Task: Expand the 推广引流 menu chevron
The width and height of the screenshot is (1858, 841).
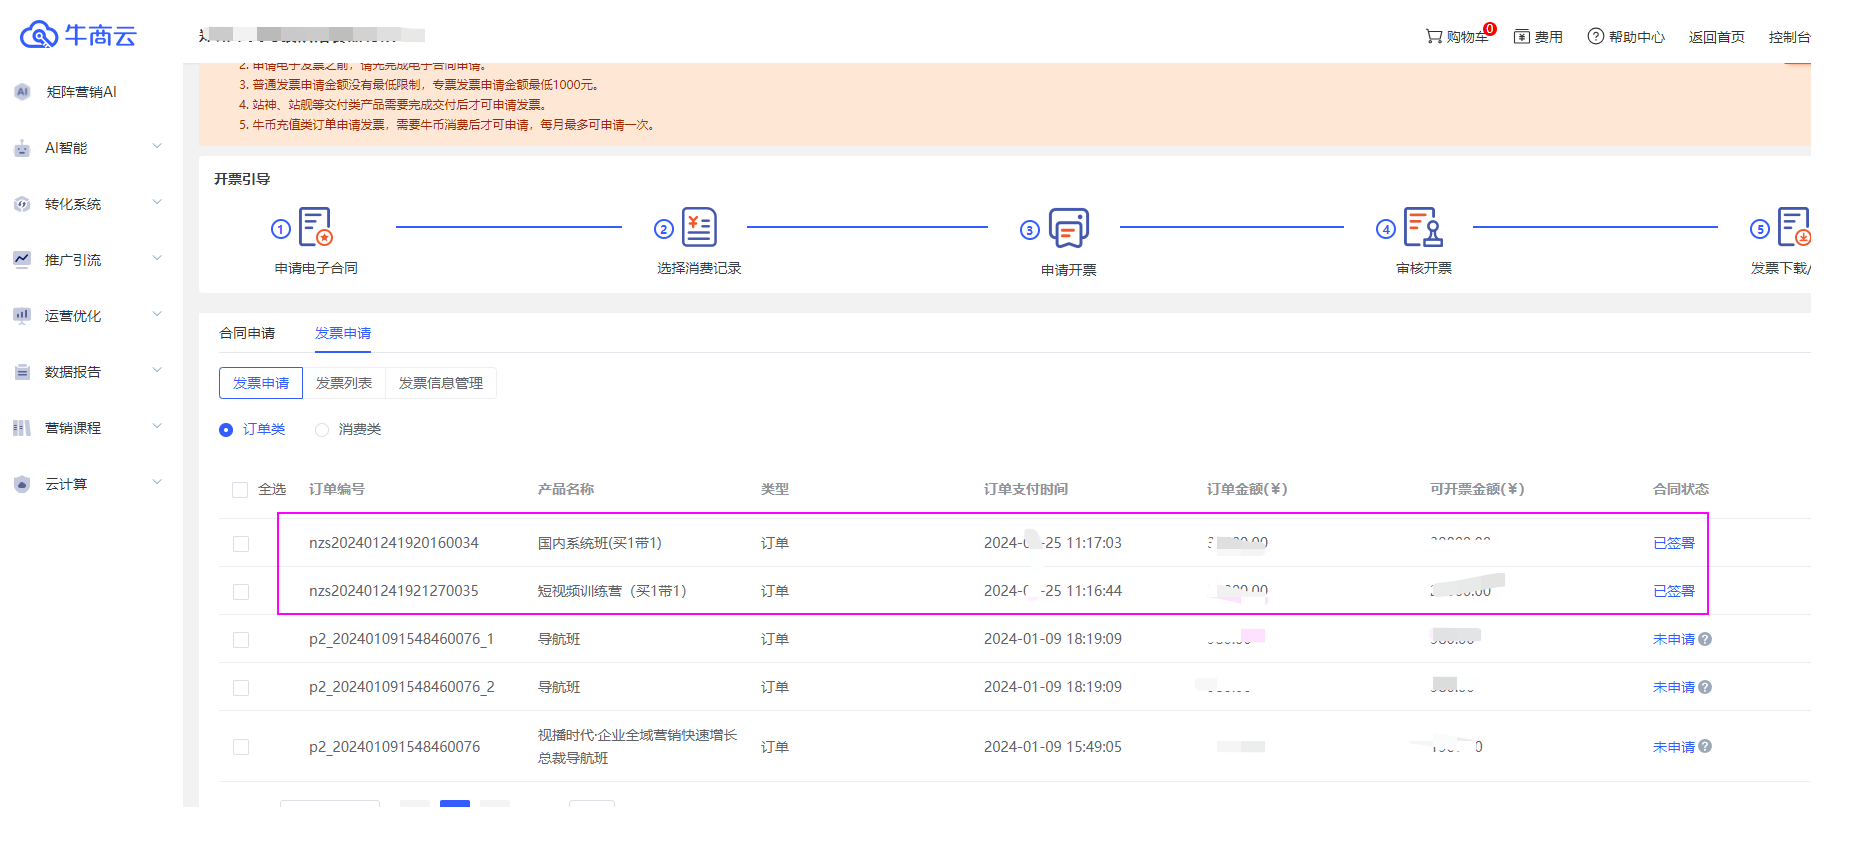Action: (157, 259)
